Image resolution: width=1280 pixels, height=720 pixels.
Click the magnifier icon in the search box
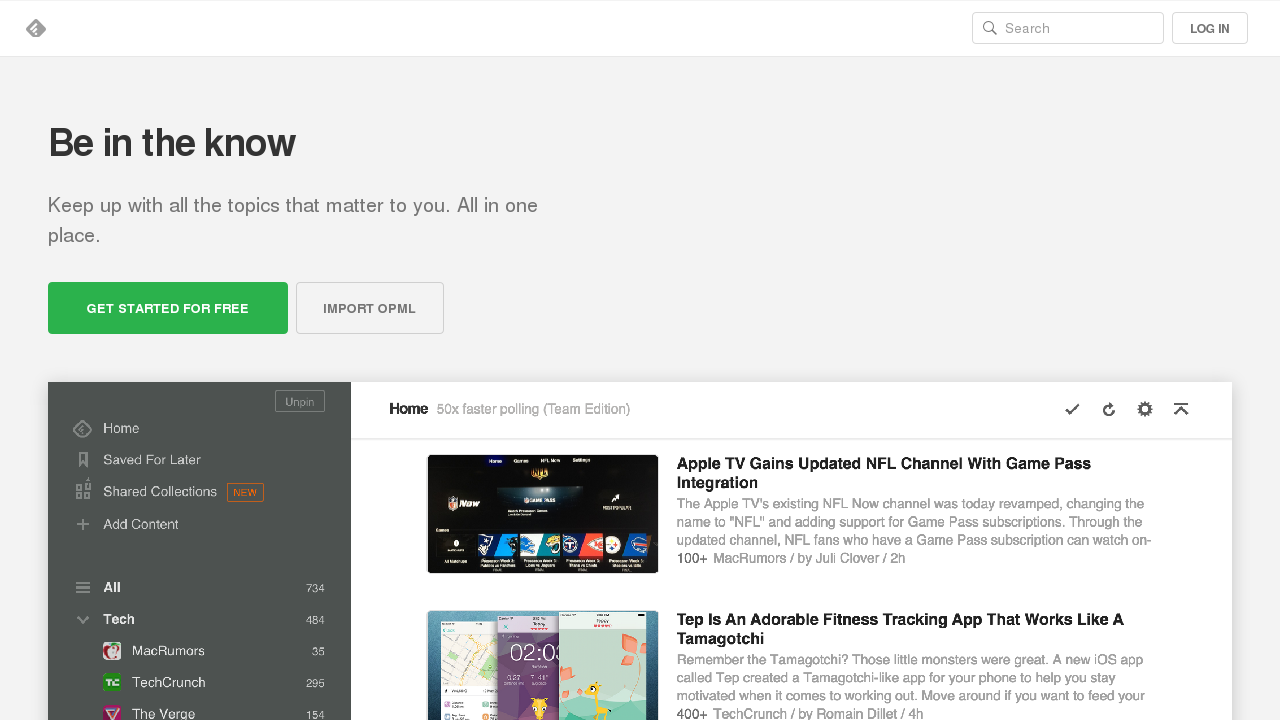990,28
